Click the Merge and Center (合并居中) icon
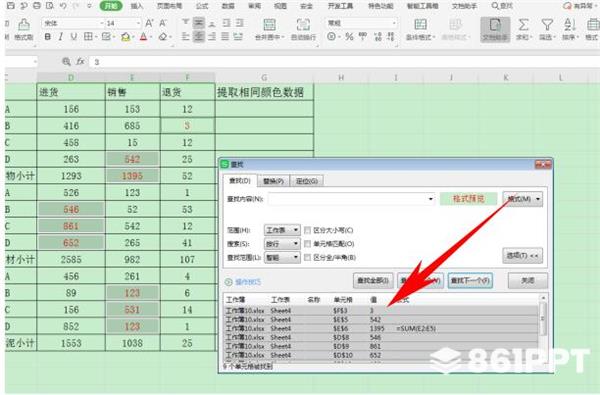Screen dimensions: 600x395 (269, 29)
